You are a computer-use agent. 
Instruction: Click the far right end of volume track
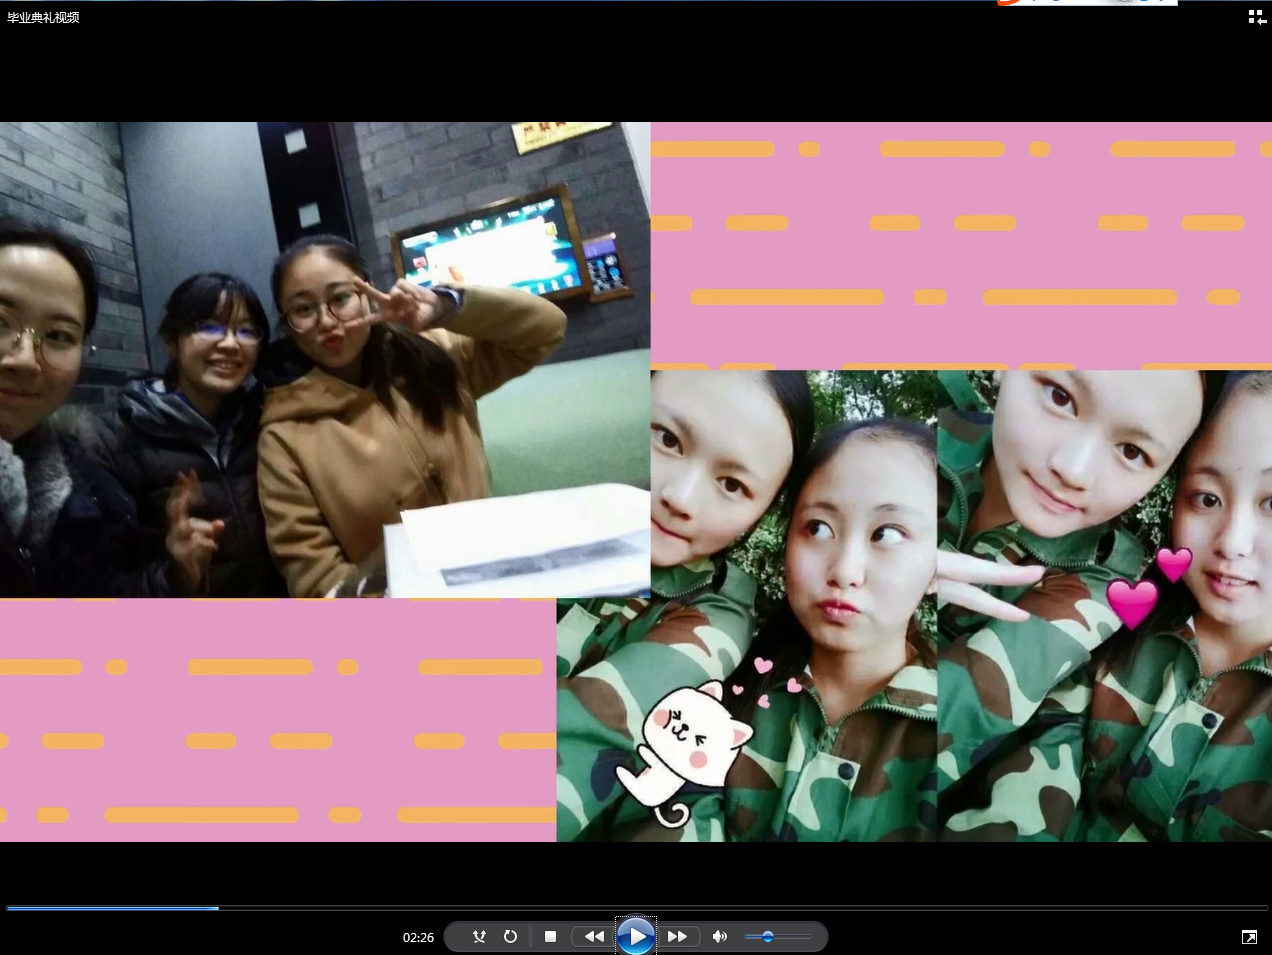point(809,937)
